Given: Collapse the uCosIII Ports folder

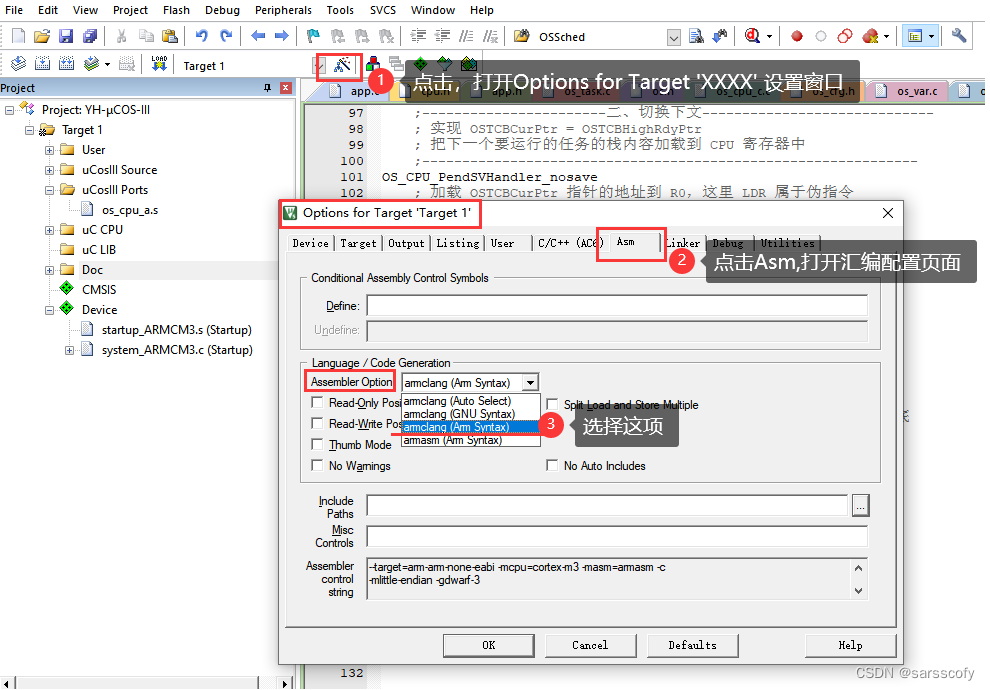Looking at the screenshot, I should tap(49, 190).
